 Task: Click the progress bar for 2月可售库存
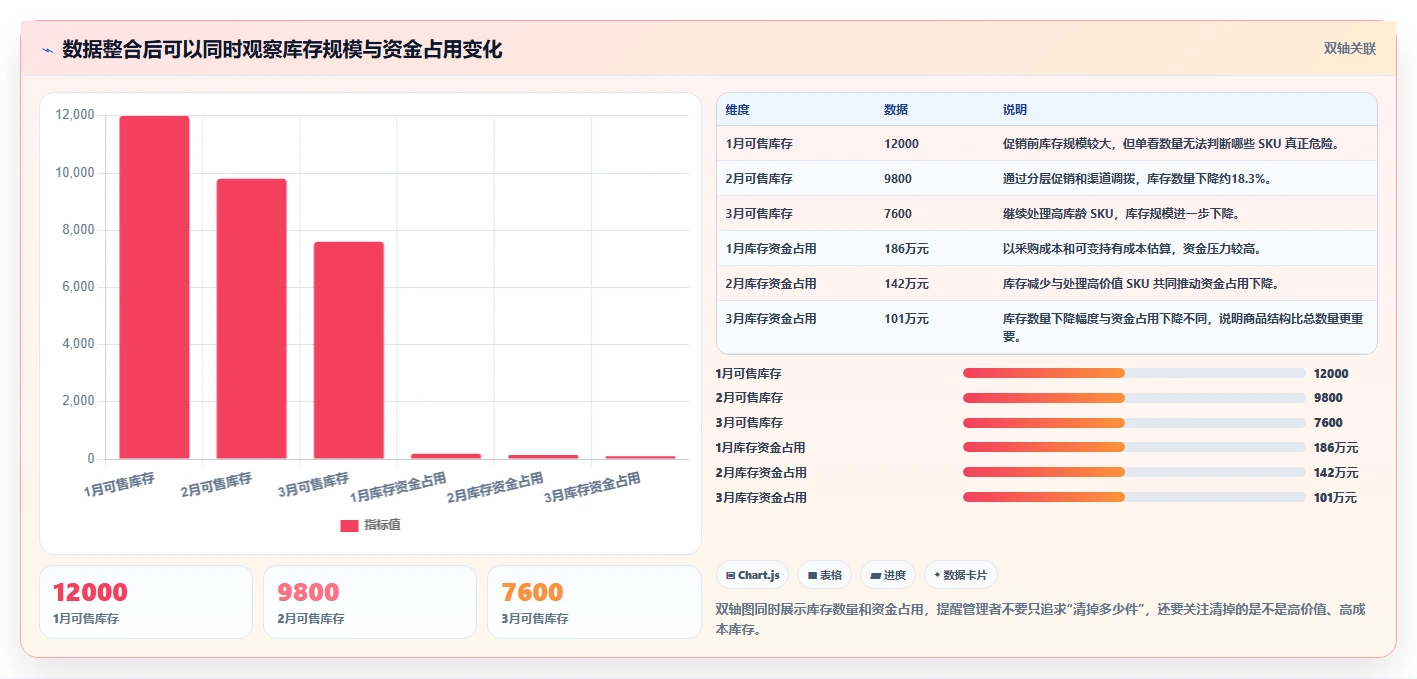1134,398
